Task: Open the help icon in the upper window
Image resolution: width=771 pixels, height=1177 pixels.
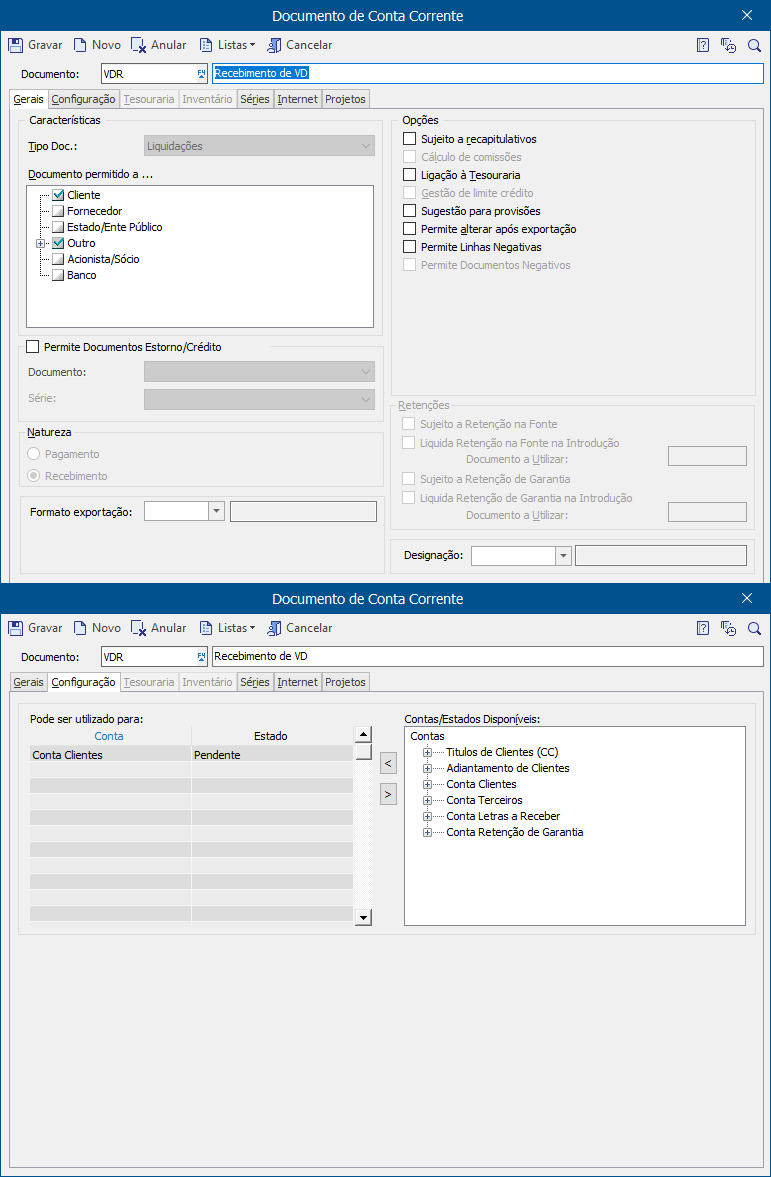Action: pos(703,45)
